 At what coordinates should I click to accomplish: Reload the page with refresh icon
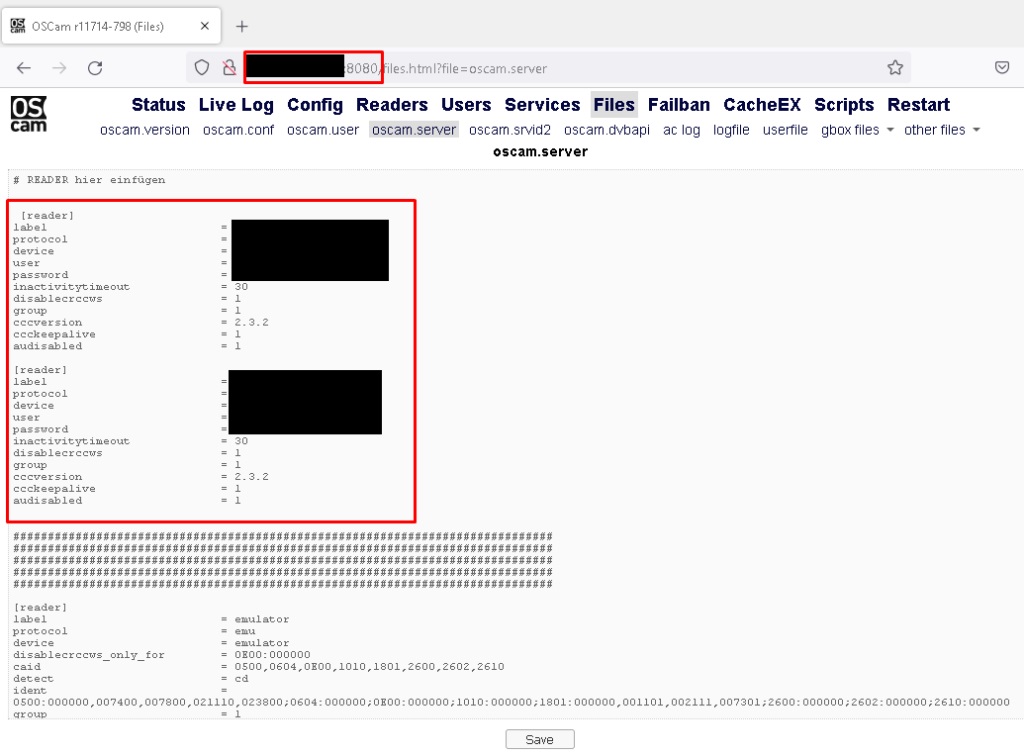click(95, 68)
